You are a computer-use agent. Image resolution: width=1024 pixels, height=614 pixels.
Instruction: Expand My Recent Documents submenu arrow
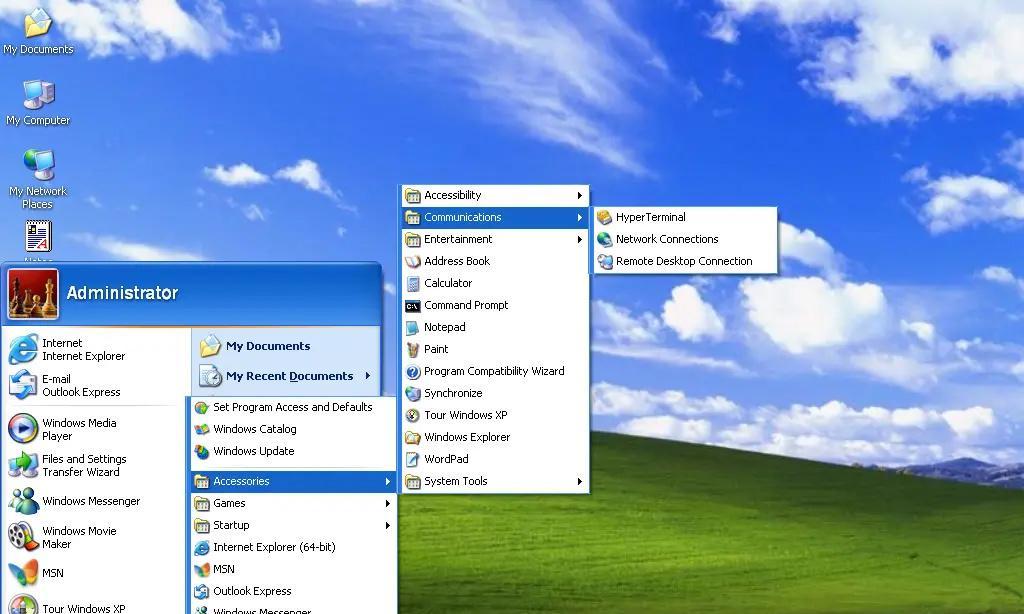click(368, 376)
